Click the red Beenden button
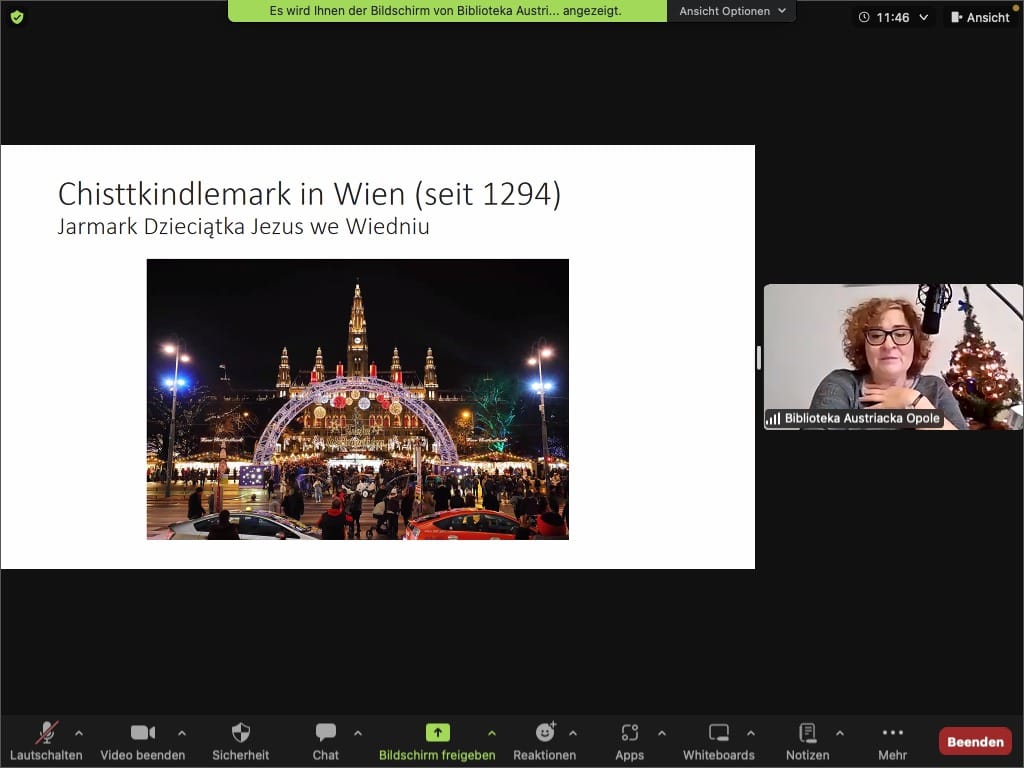This screenshot has height=768, width=1024. tap(974, 741)
